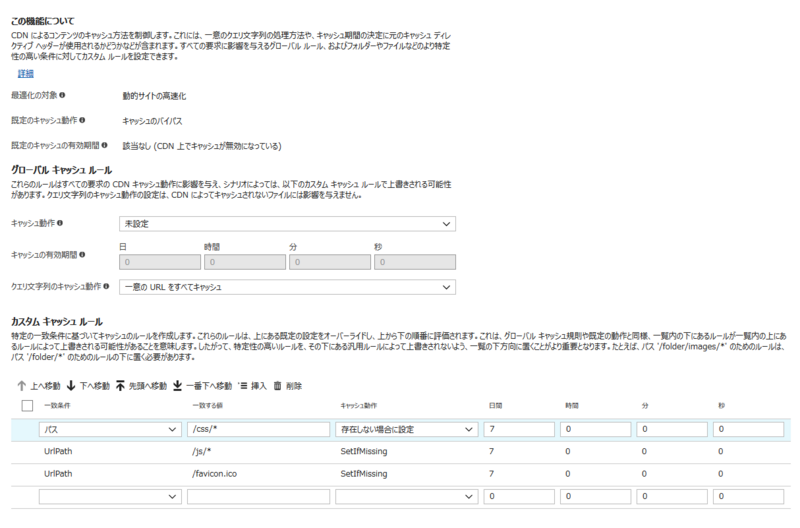The width and height of the screenshot is (800, 528).
Task: Select the /js/* rule row
Action: click(x=401, y=452)
